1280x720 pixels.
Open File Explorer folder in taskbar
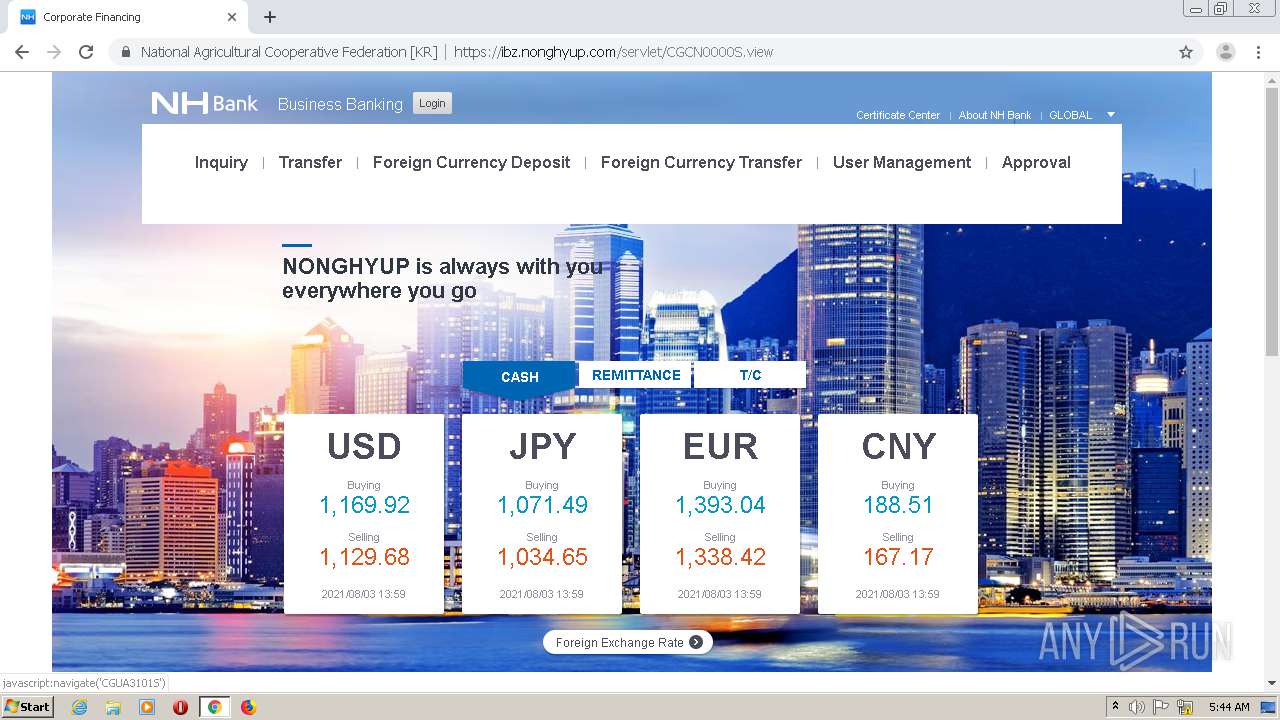[x=113, y=707]
